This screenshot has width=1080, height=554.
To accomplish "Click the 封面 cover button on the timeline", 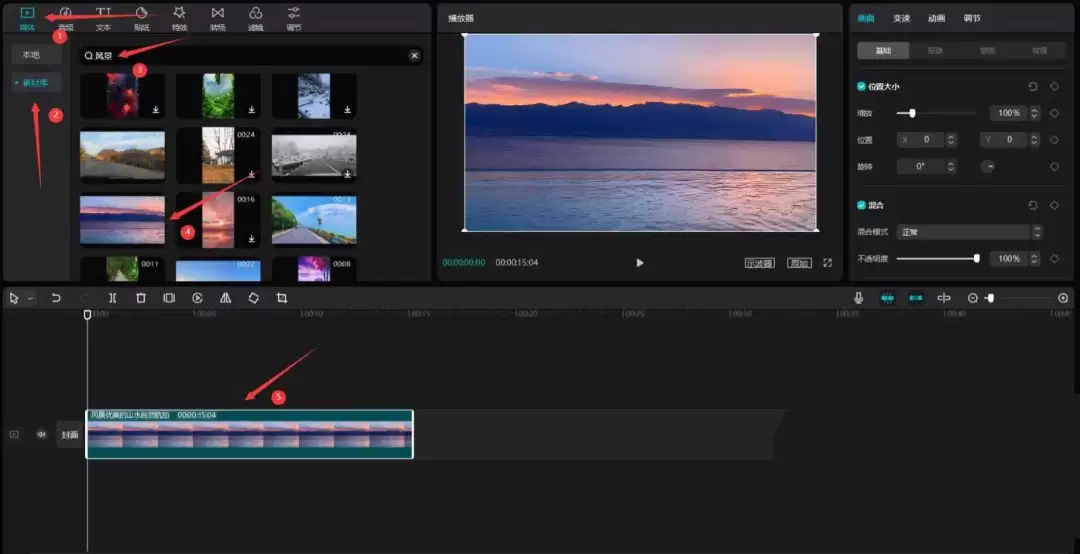I will (x=69, y=434).
